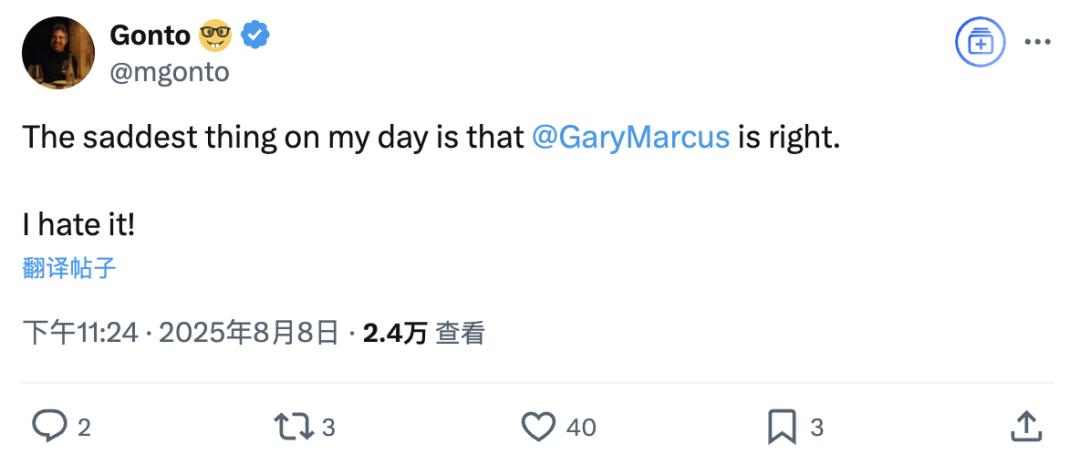Click the reply speech bubble icon
Screen dimensions: 1080x465
coord(50,427)
